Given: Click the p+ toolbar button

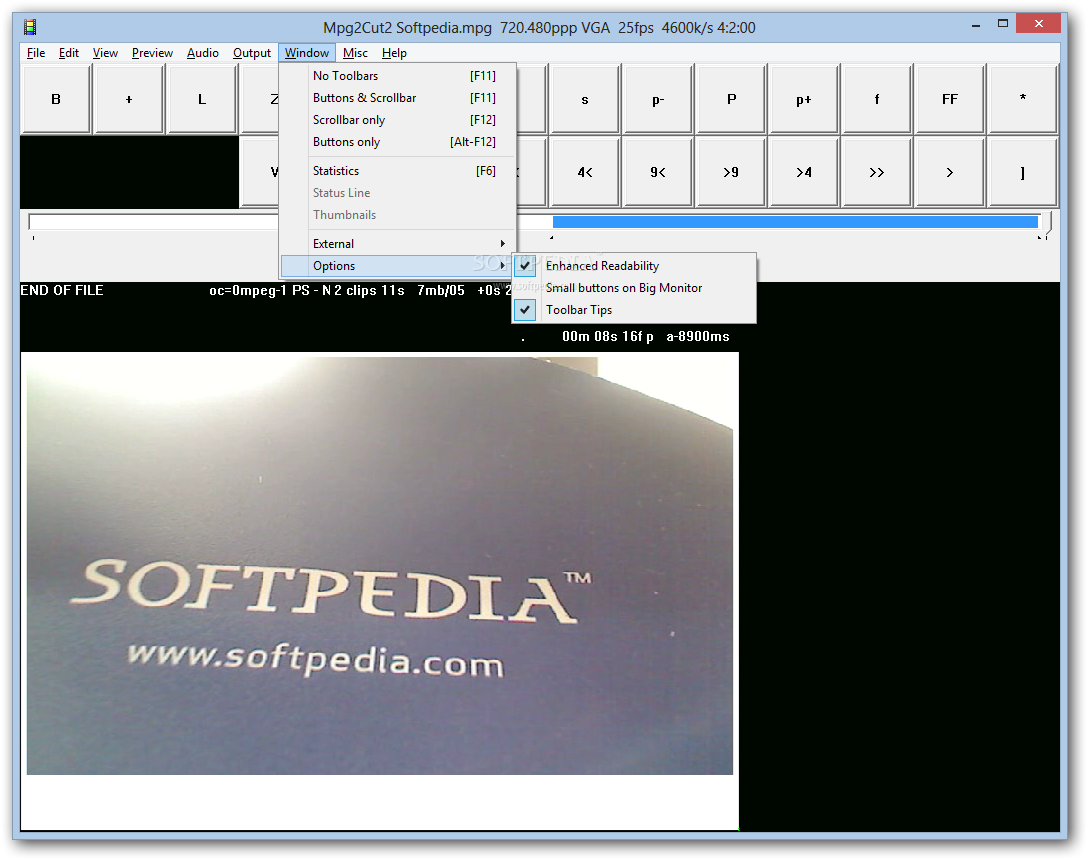Looking at the screenshot, I should point(804,99).
